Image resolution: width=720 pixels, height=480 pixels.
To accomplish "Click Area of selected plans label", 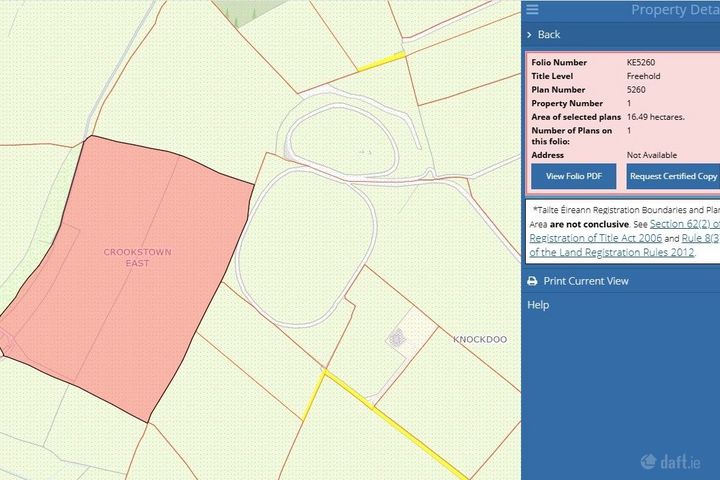I will (576, 117).
